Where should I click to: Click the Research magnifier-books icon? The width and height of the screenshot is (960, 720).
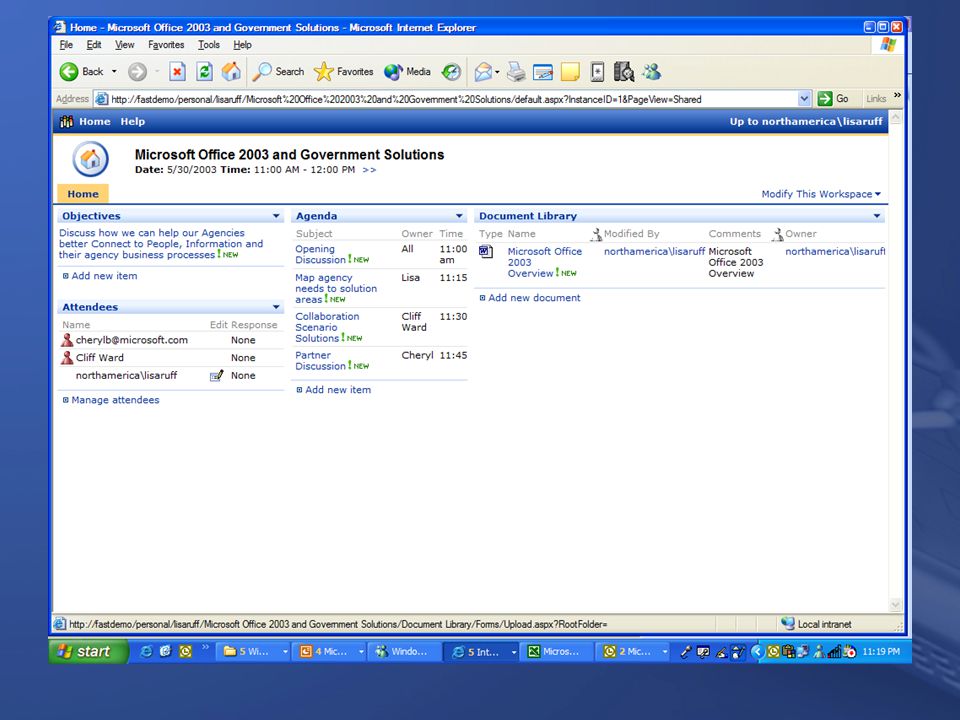click(x=624, y=72)
